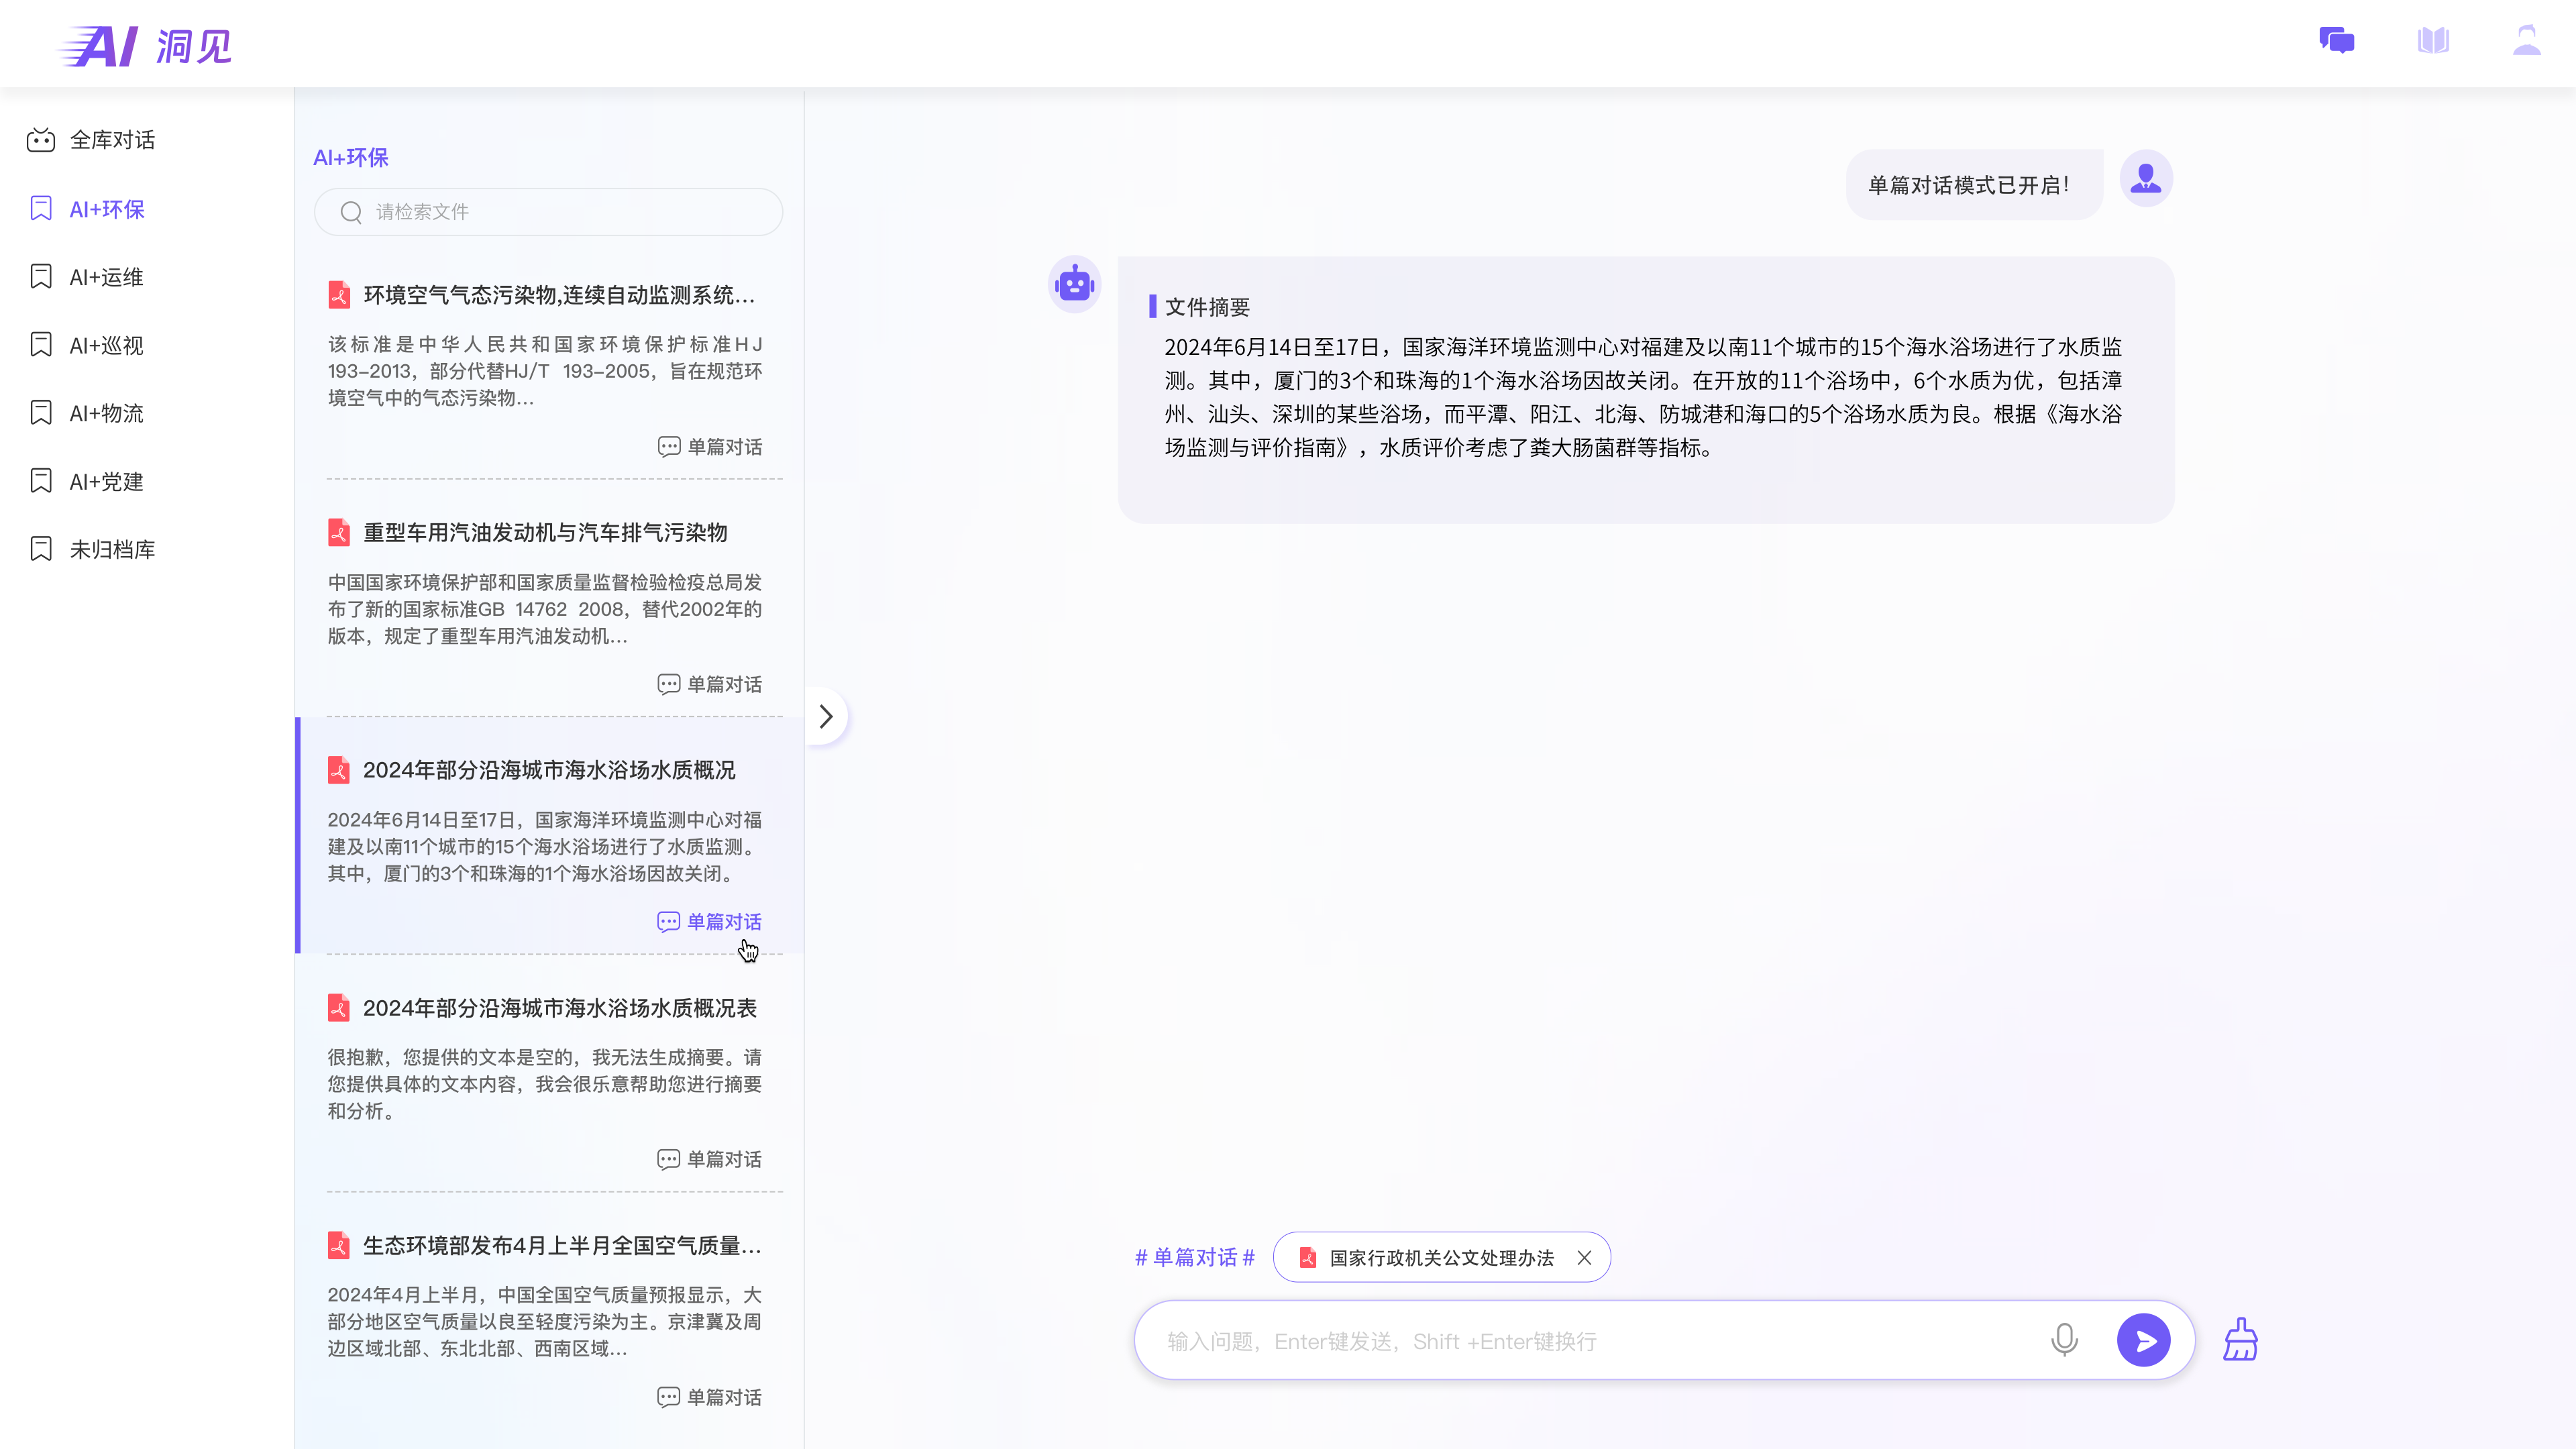Click the search magnifier icon
This screenshot has height=1449, width=2576.
coord(351,212)
